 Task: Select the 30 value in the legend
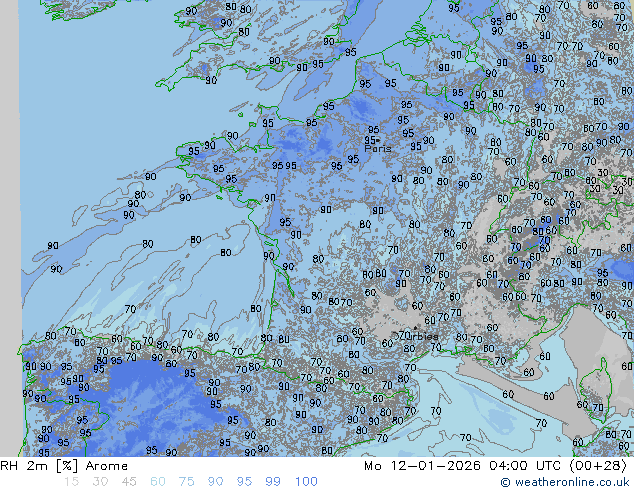coord(100,482)
